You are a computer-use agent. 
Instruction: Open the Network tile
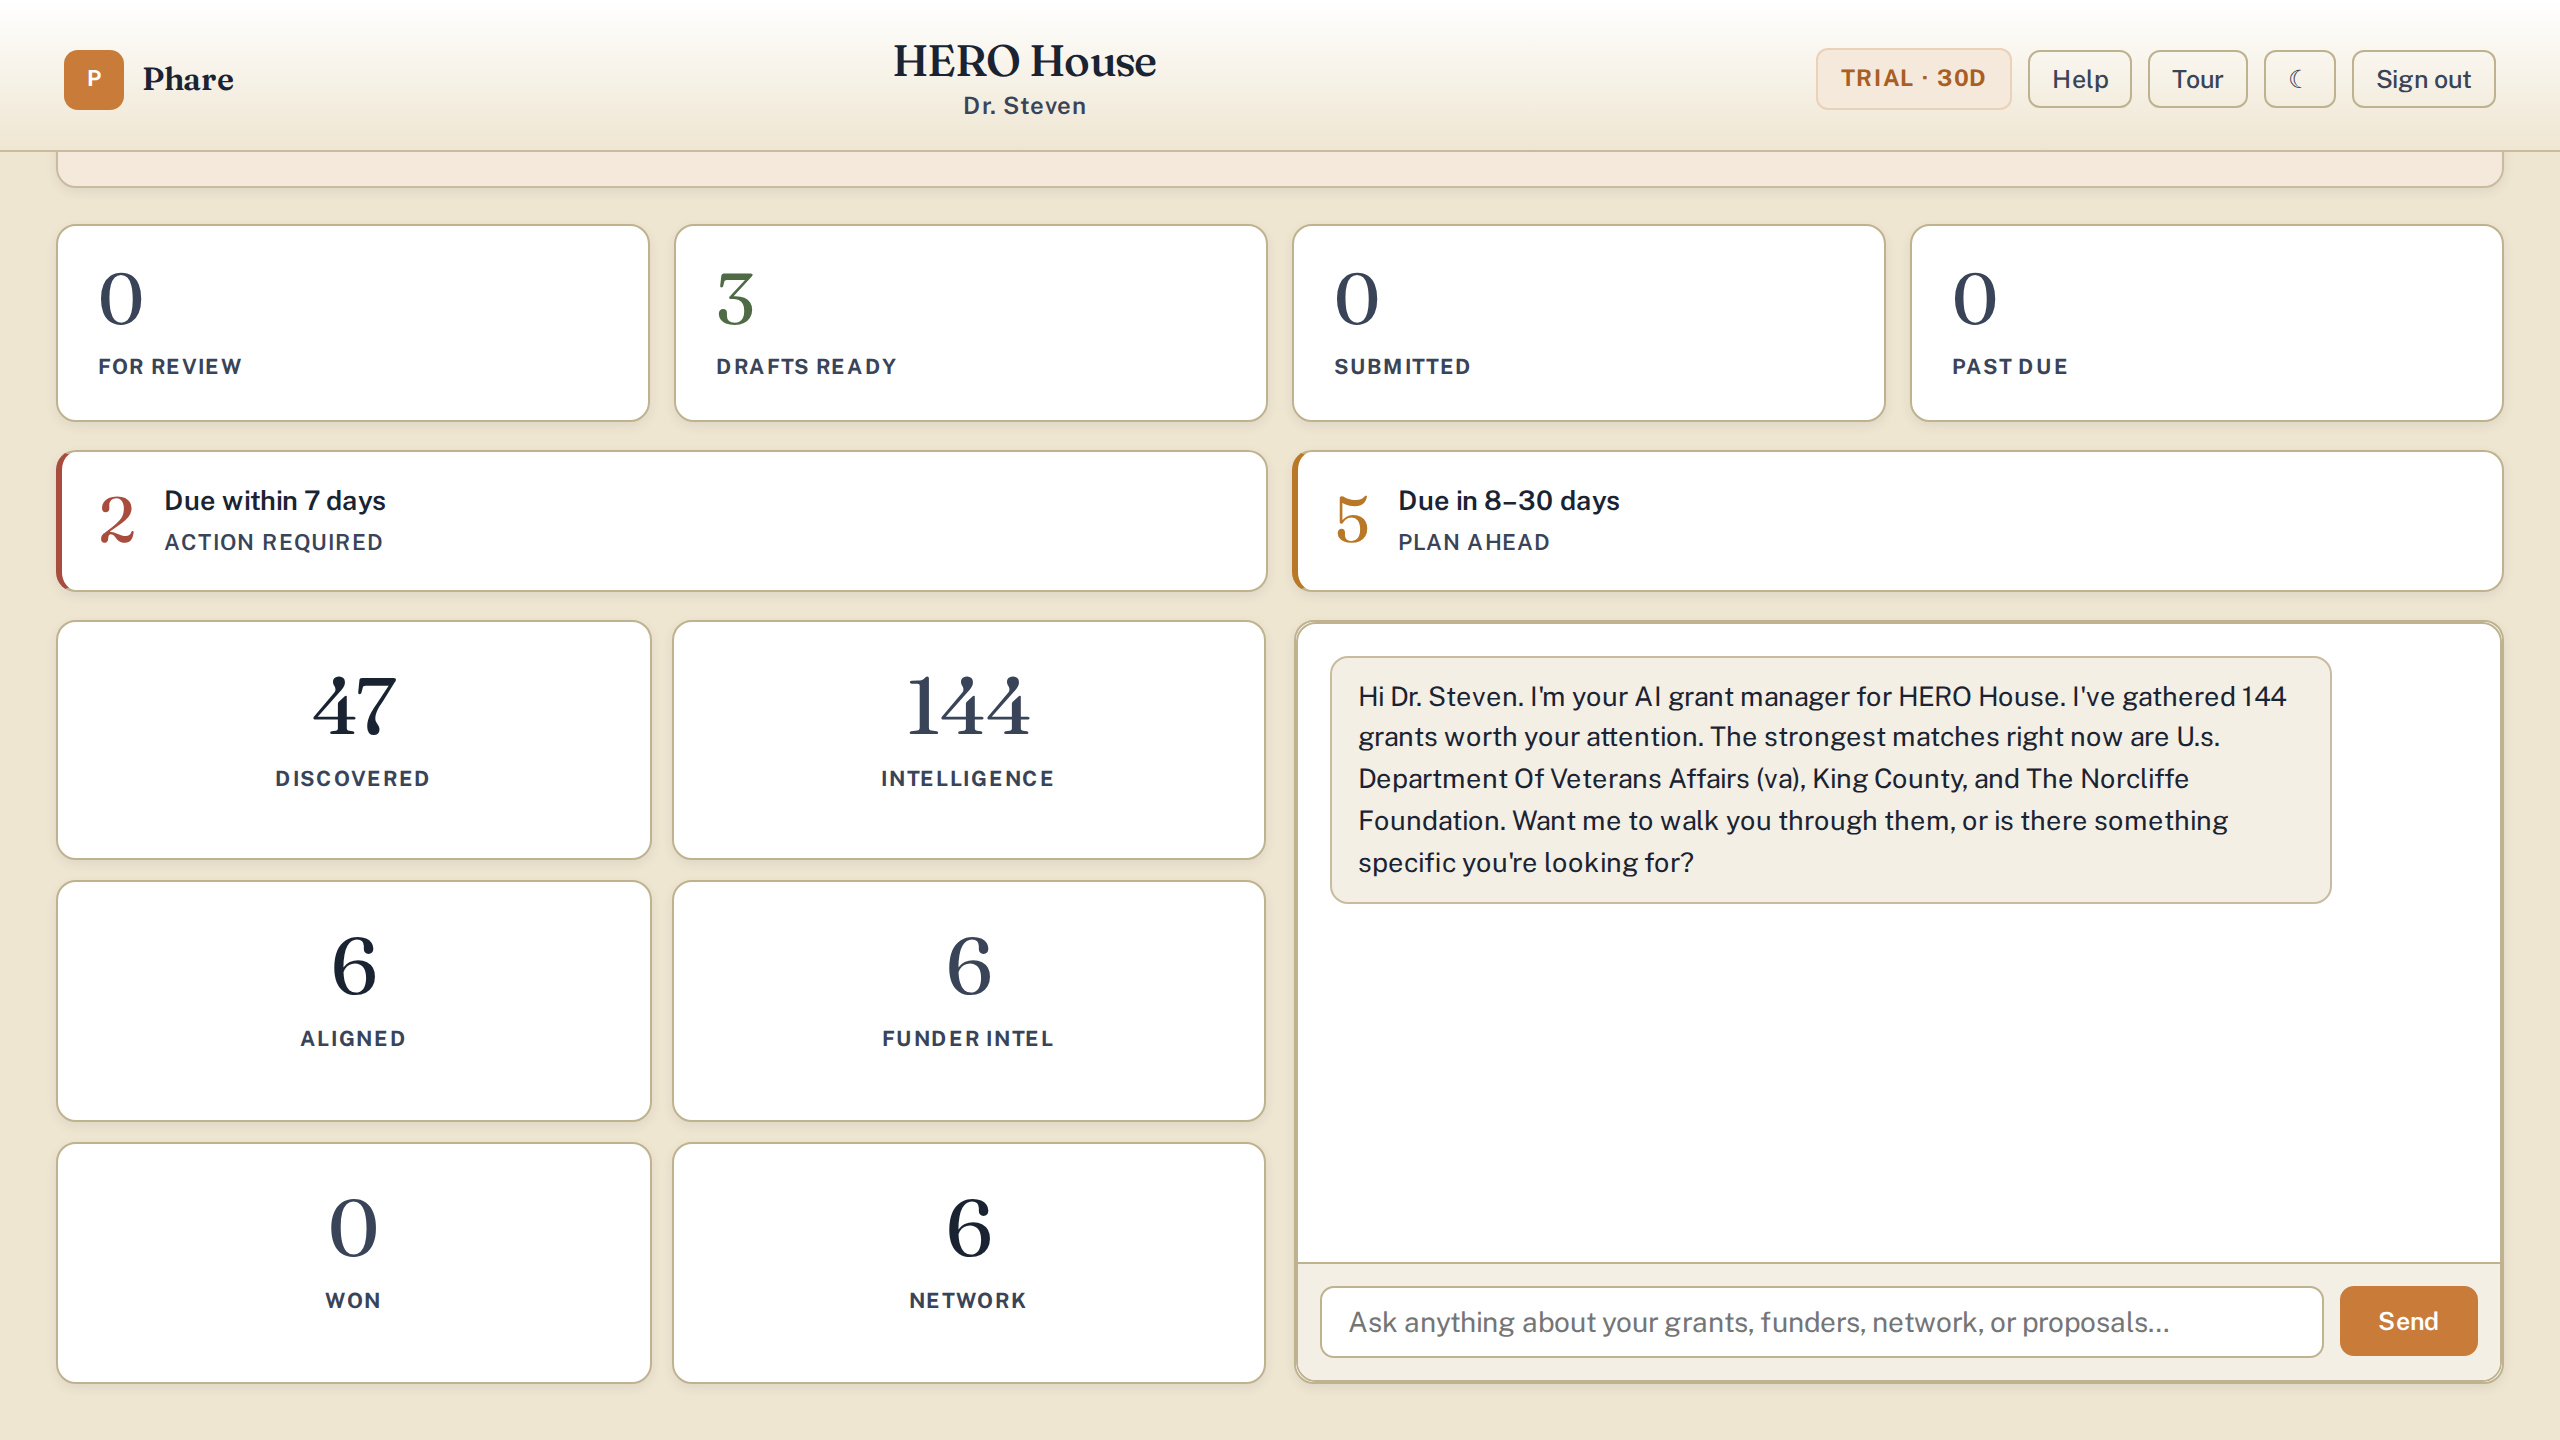point(969,1263)
